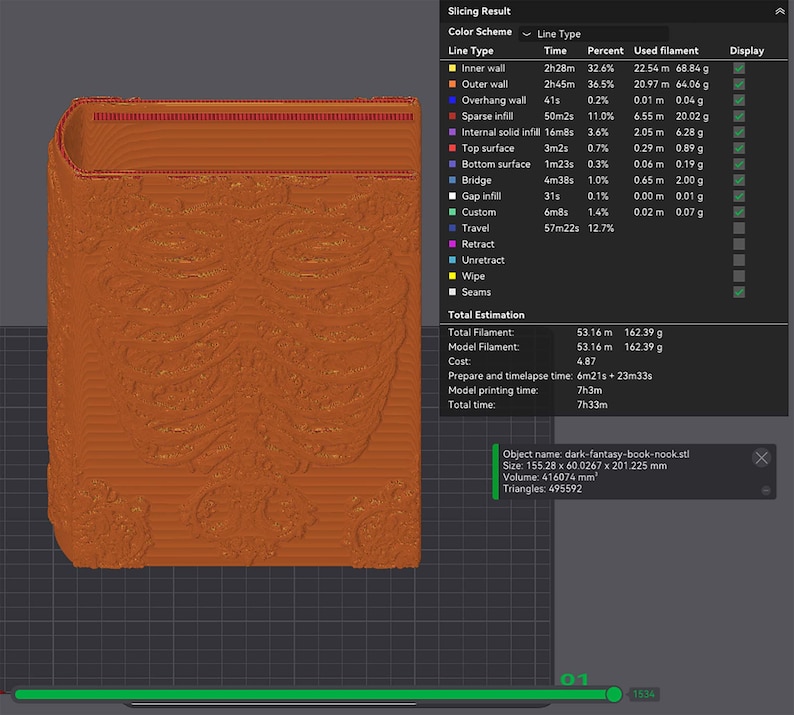794x715 pixels.
Task: Click the Model printing time 7h3m
Action: 589,390
